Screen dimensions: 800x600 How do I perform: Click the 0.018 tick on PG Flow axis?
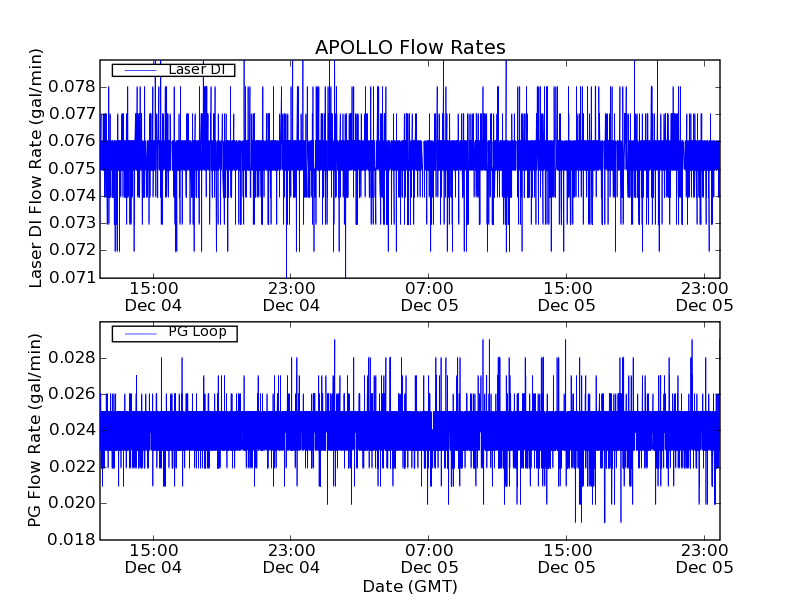click(x=72, y=539)
